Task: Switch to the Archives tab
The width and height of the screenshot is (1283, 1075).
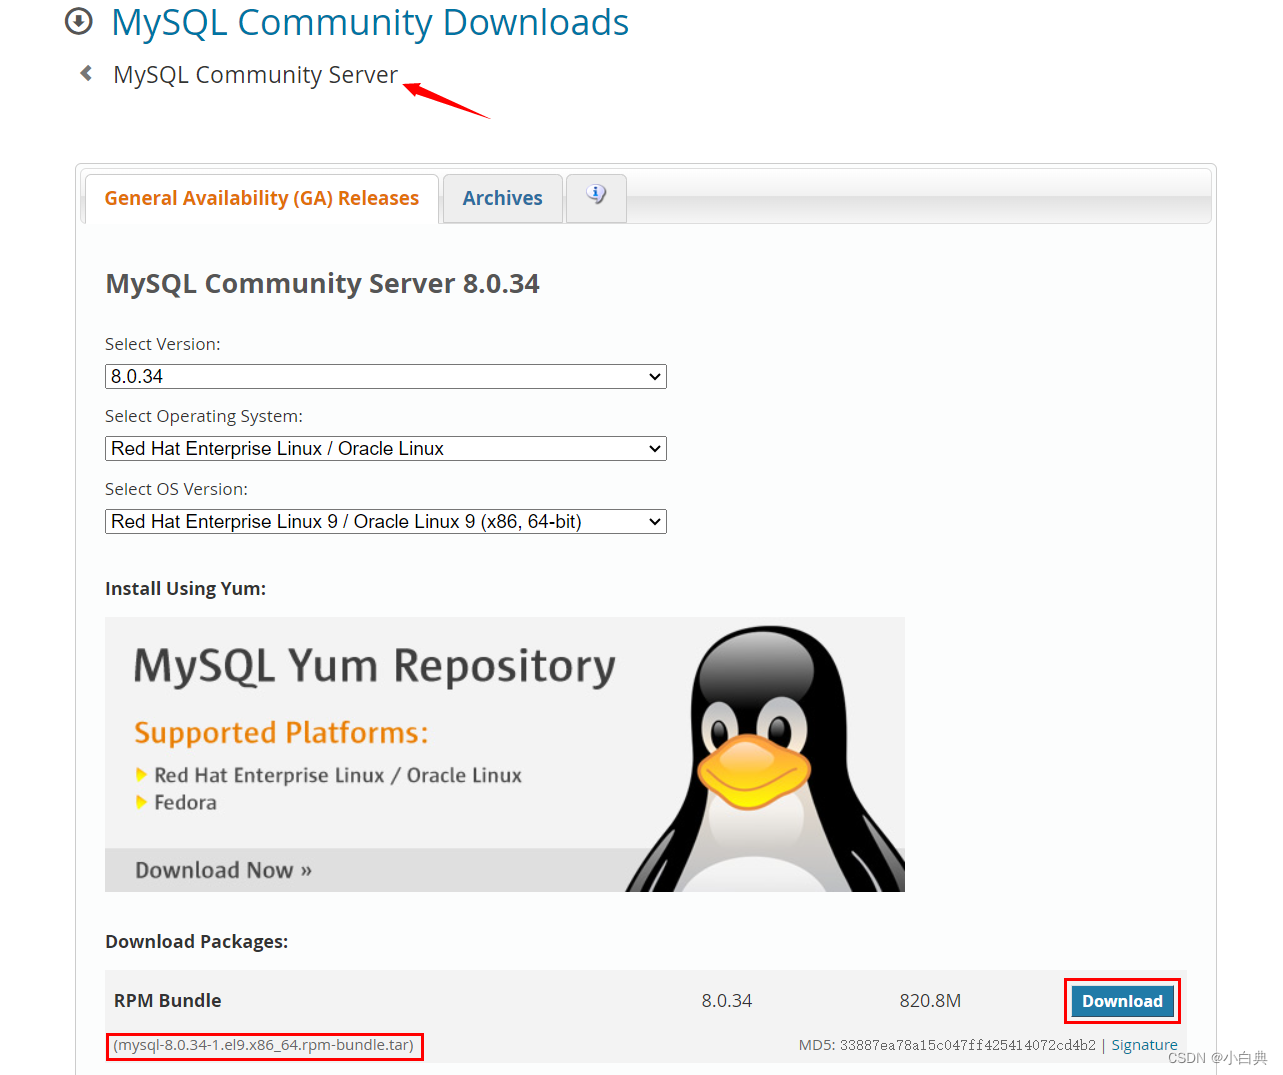Action: [x=502, y=198]
